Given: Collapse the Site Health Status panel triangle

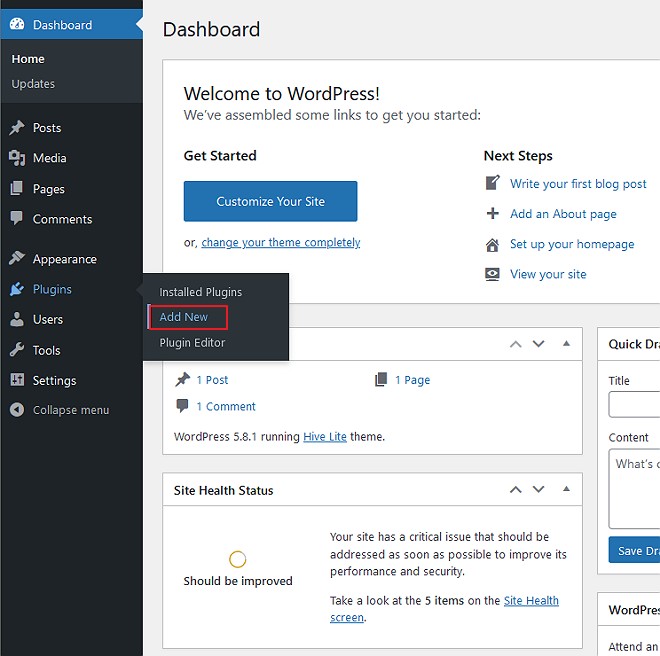Looking at the screenshot, I should coord(567,489).
